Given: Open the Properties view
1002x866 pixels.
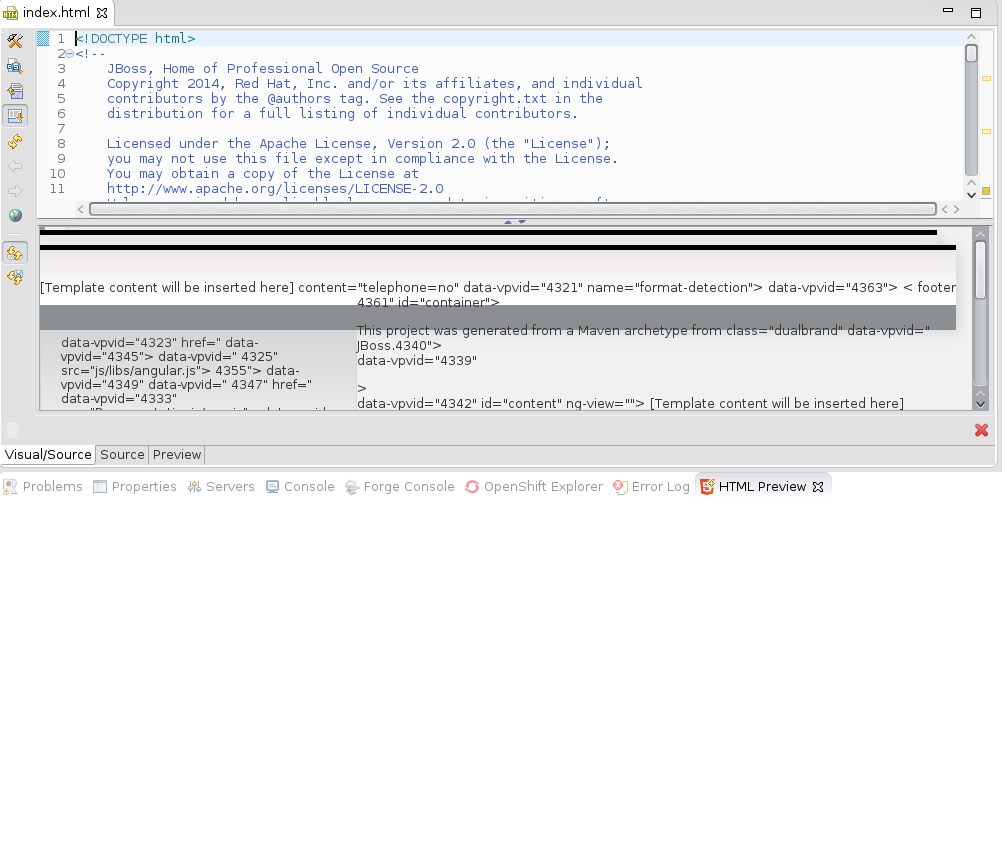Looking at the screenshot, I should [x=135, y=486].
